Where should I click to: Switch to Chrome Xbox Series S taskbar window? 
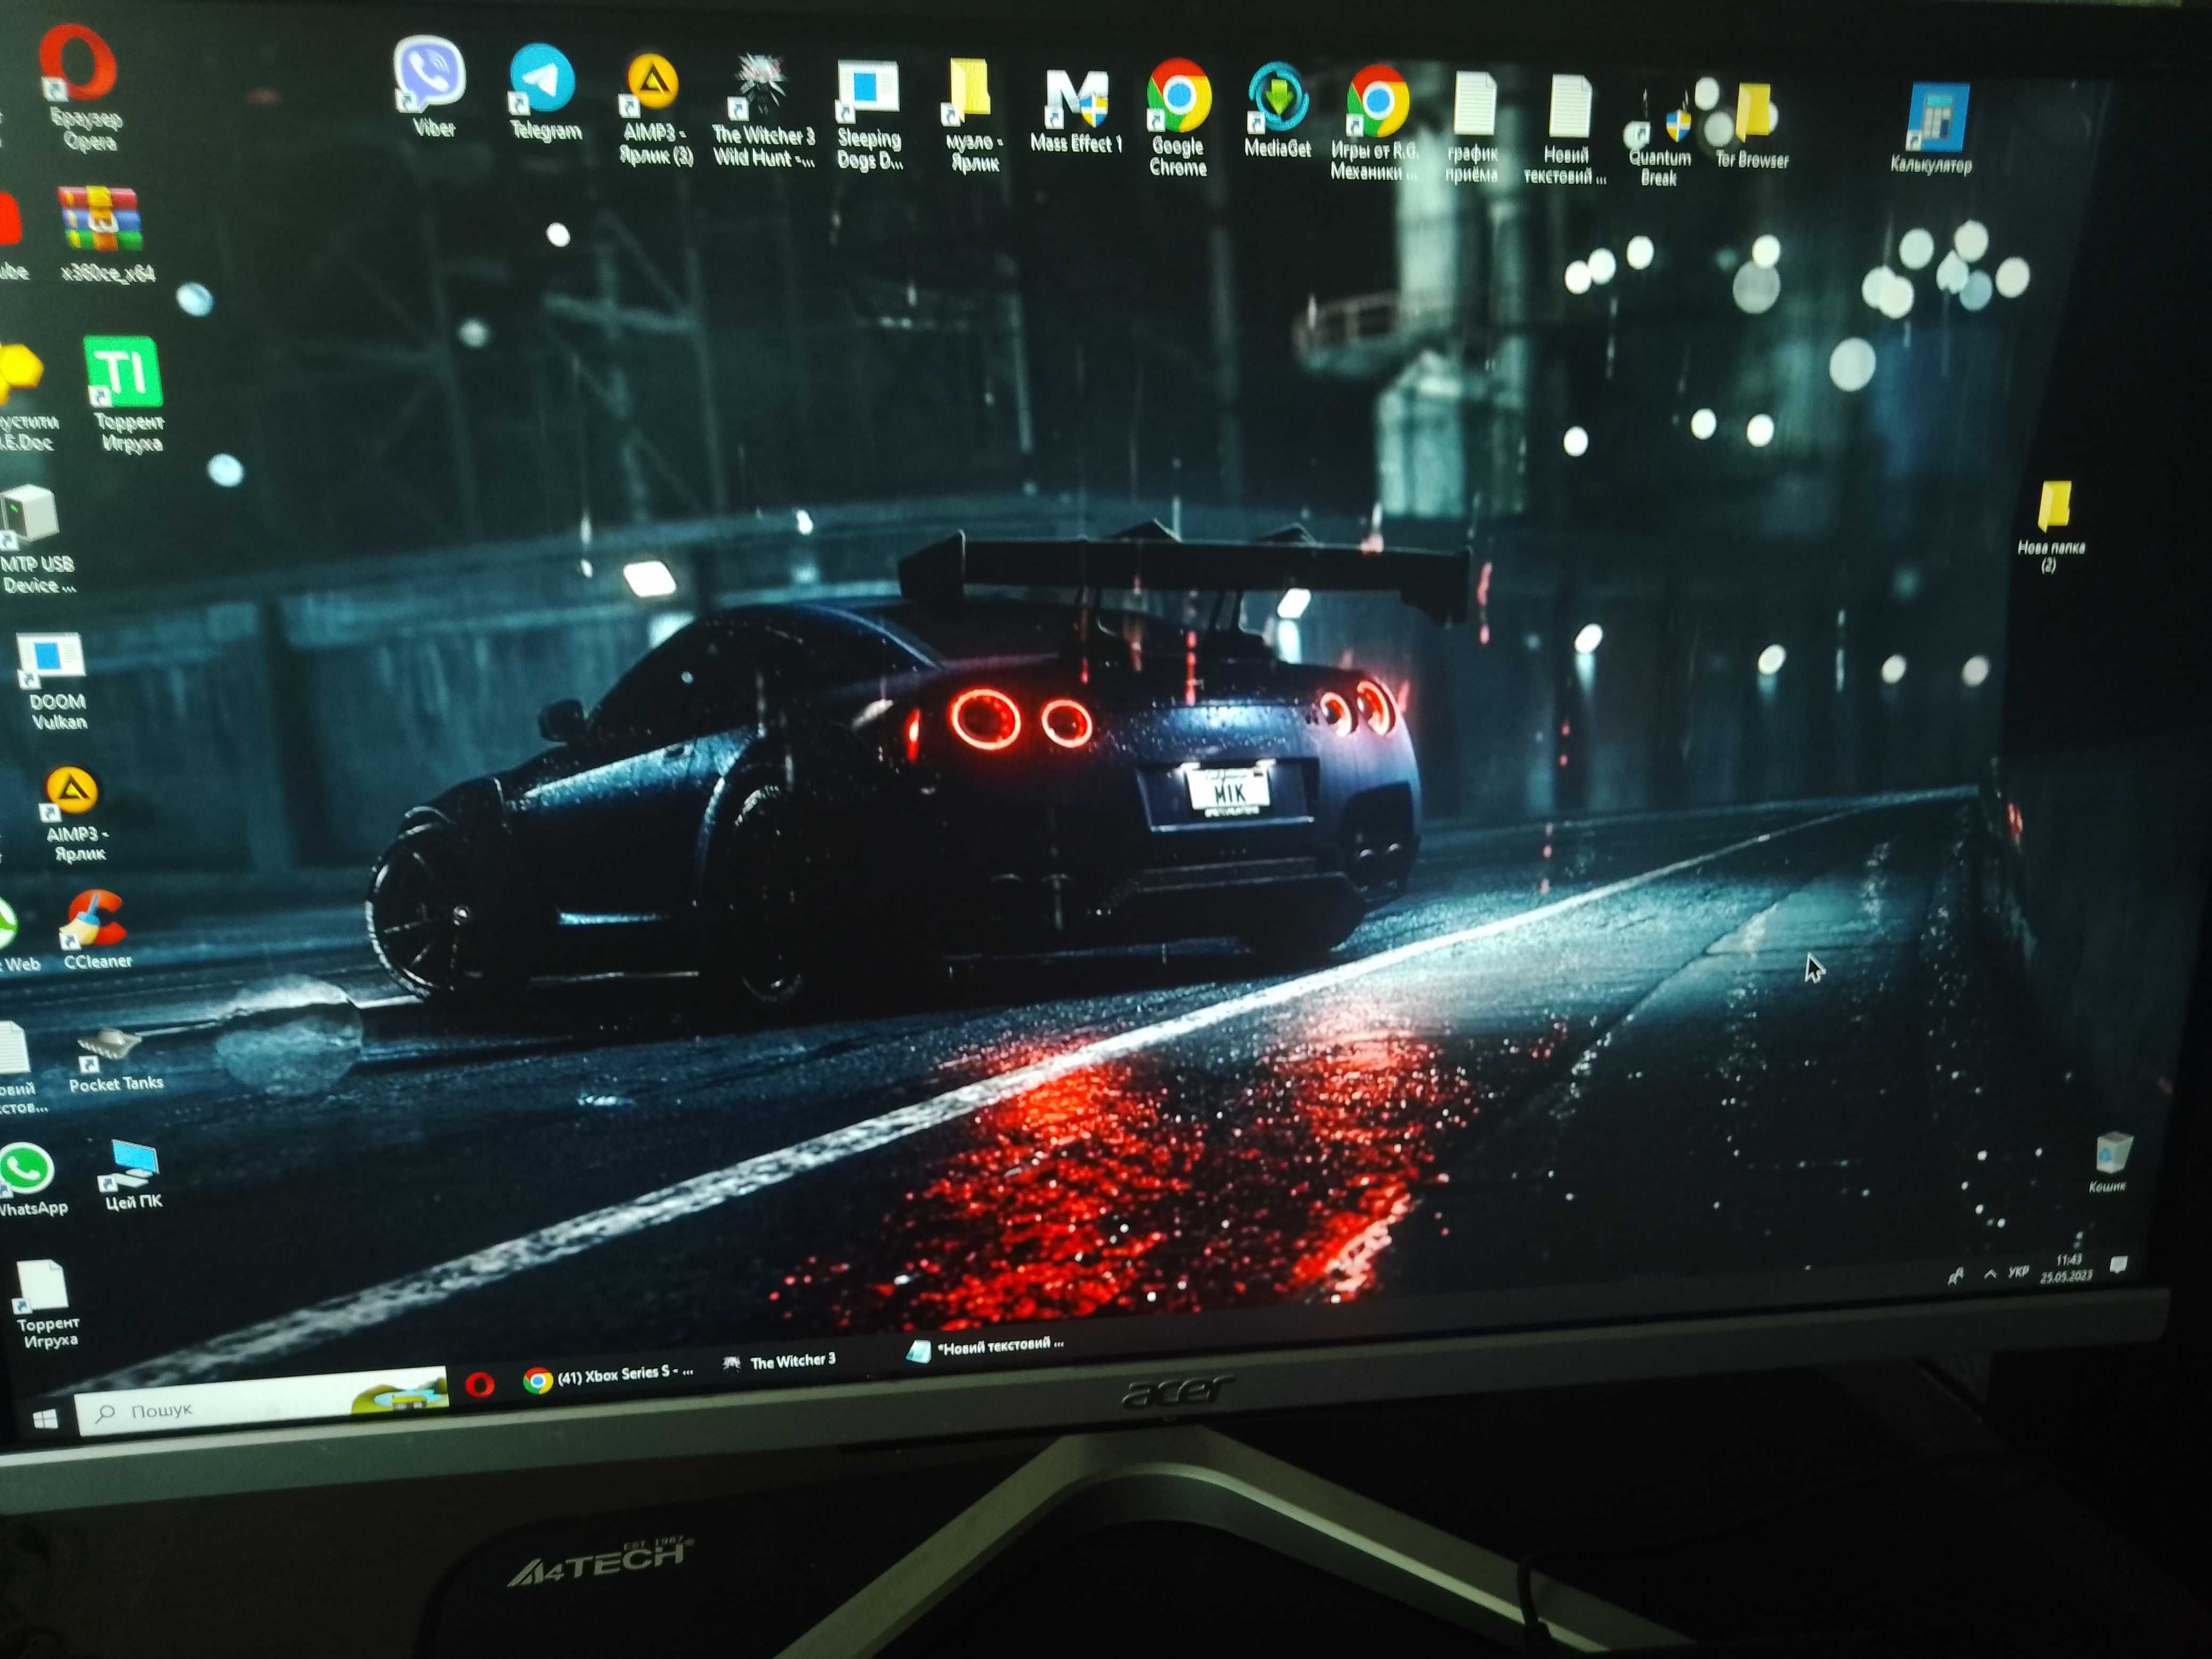click(608, 1377)
